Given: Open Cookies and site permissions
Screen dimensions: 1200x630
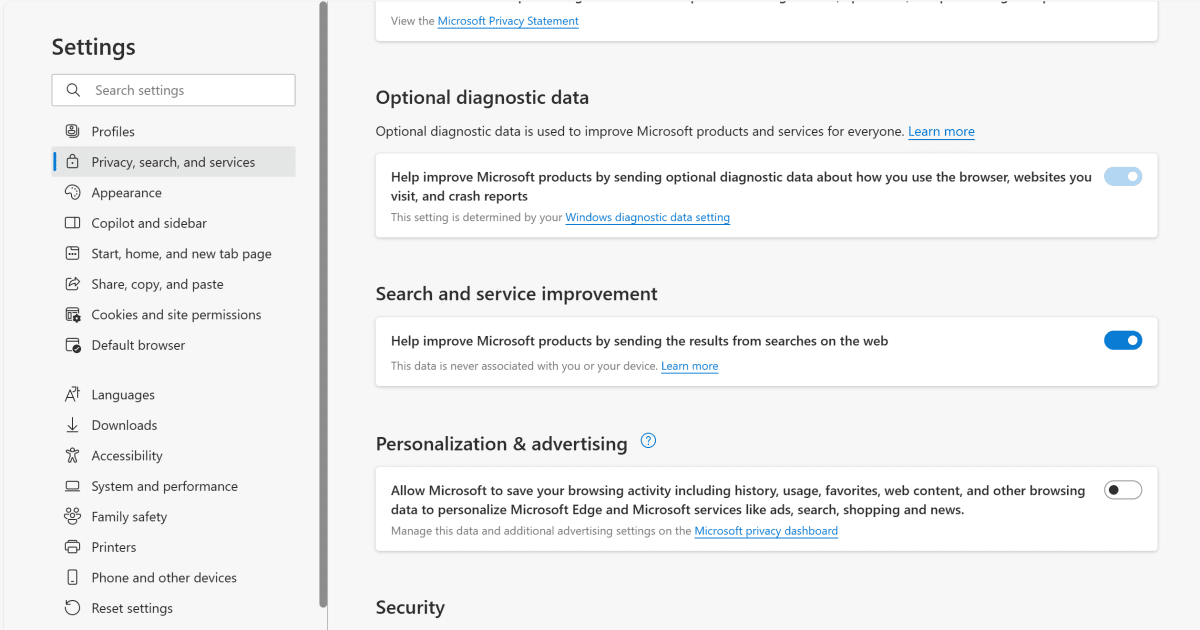Looking at the screenshot, I should click(x=174, y=314).
